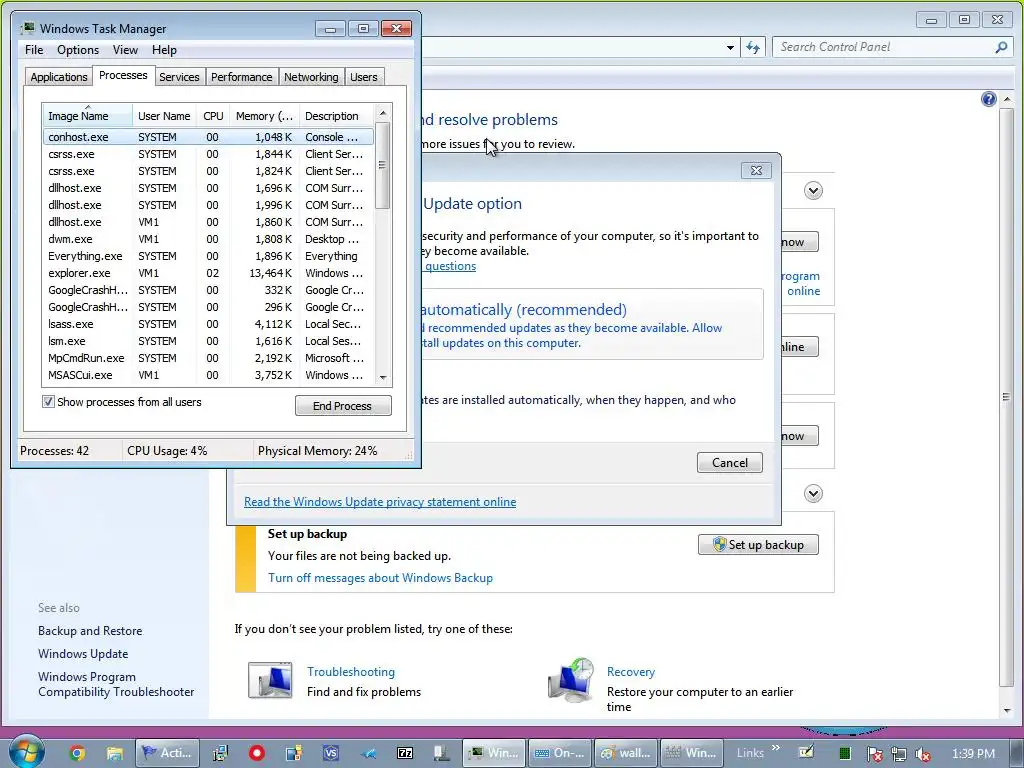Click the Task Manager title bar icon

[28, 28]
